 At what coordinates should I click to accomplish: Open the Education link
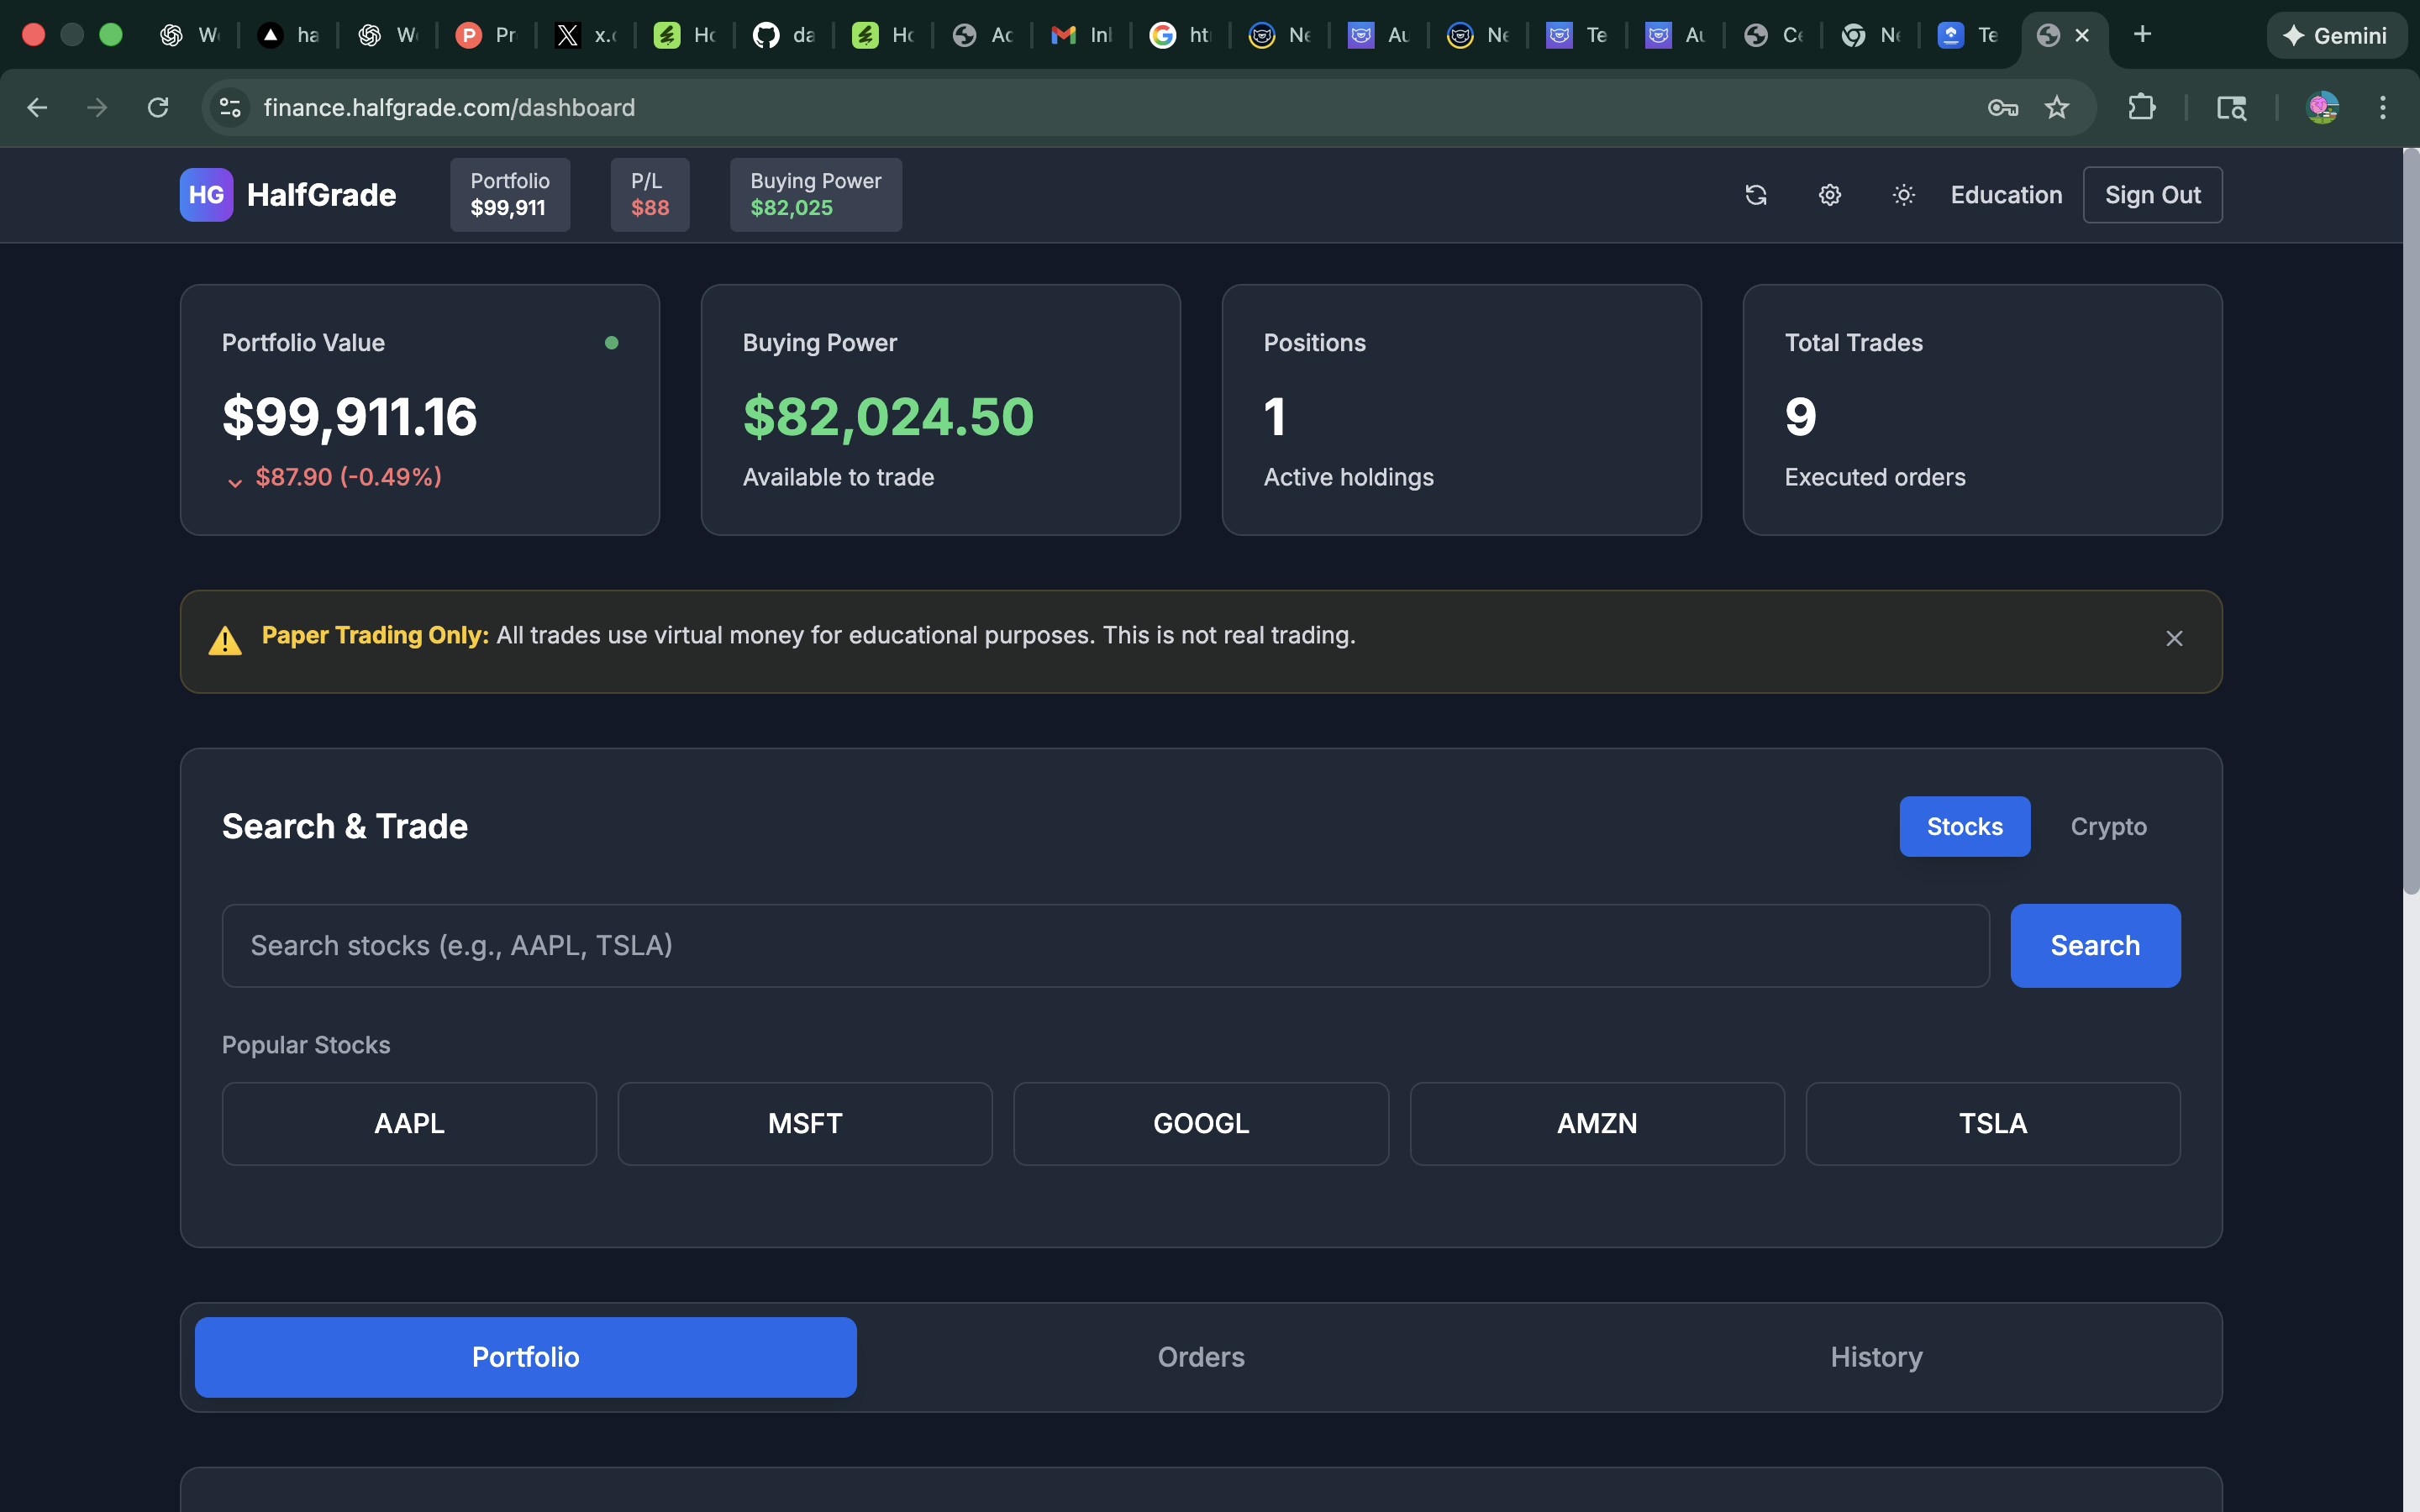2006,194
